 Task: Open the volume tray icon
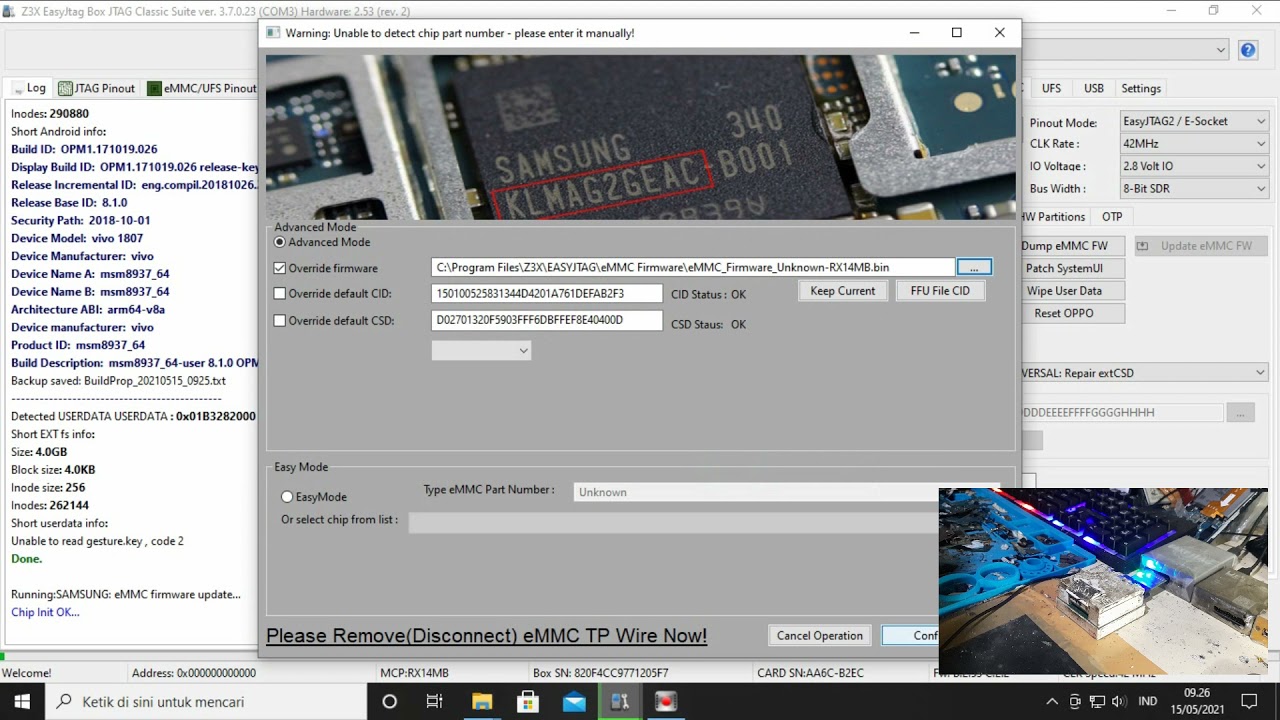tap(1118, 702)
